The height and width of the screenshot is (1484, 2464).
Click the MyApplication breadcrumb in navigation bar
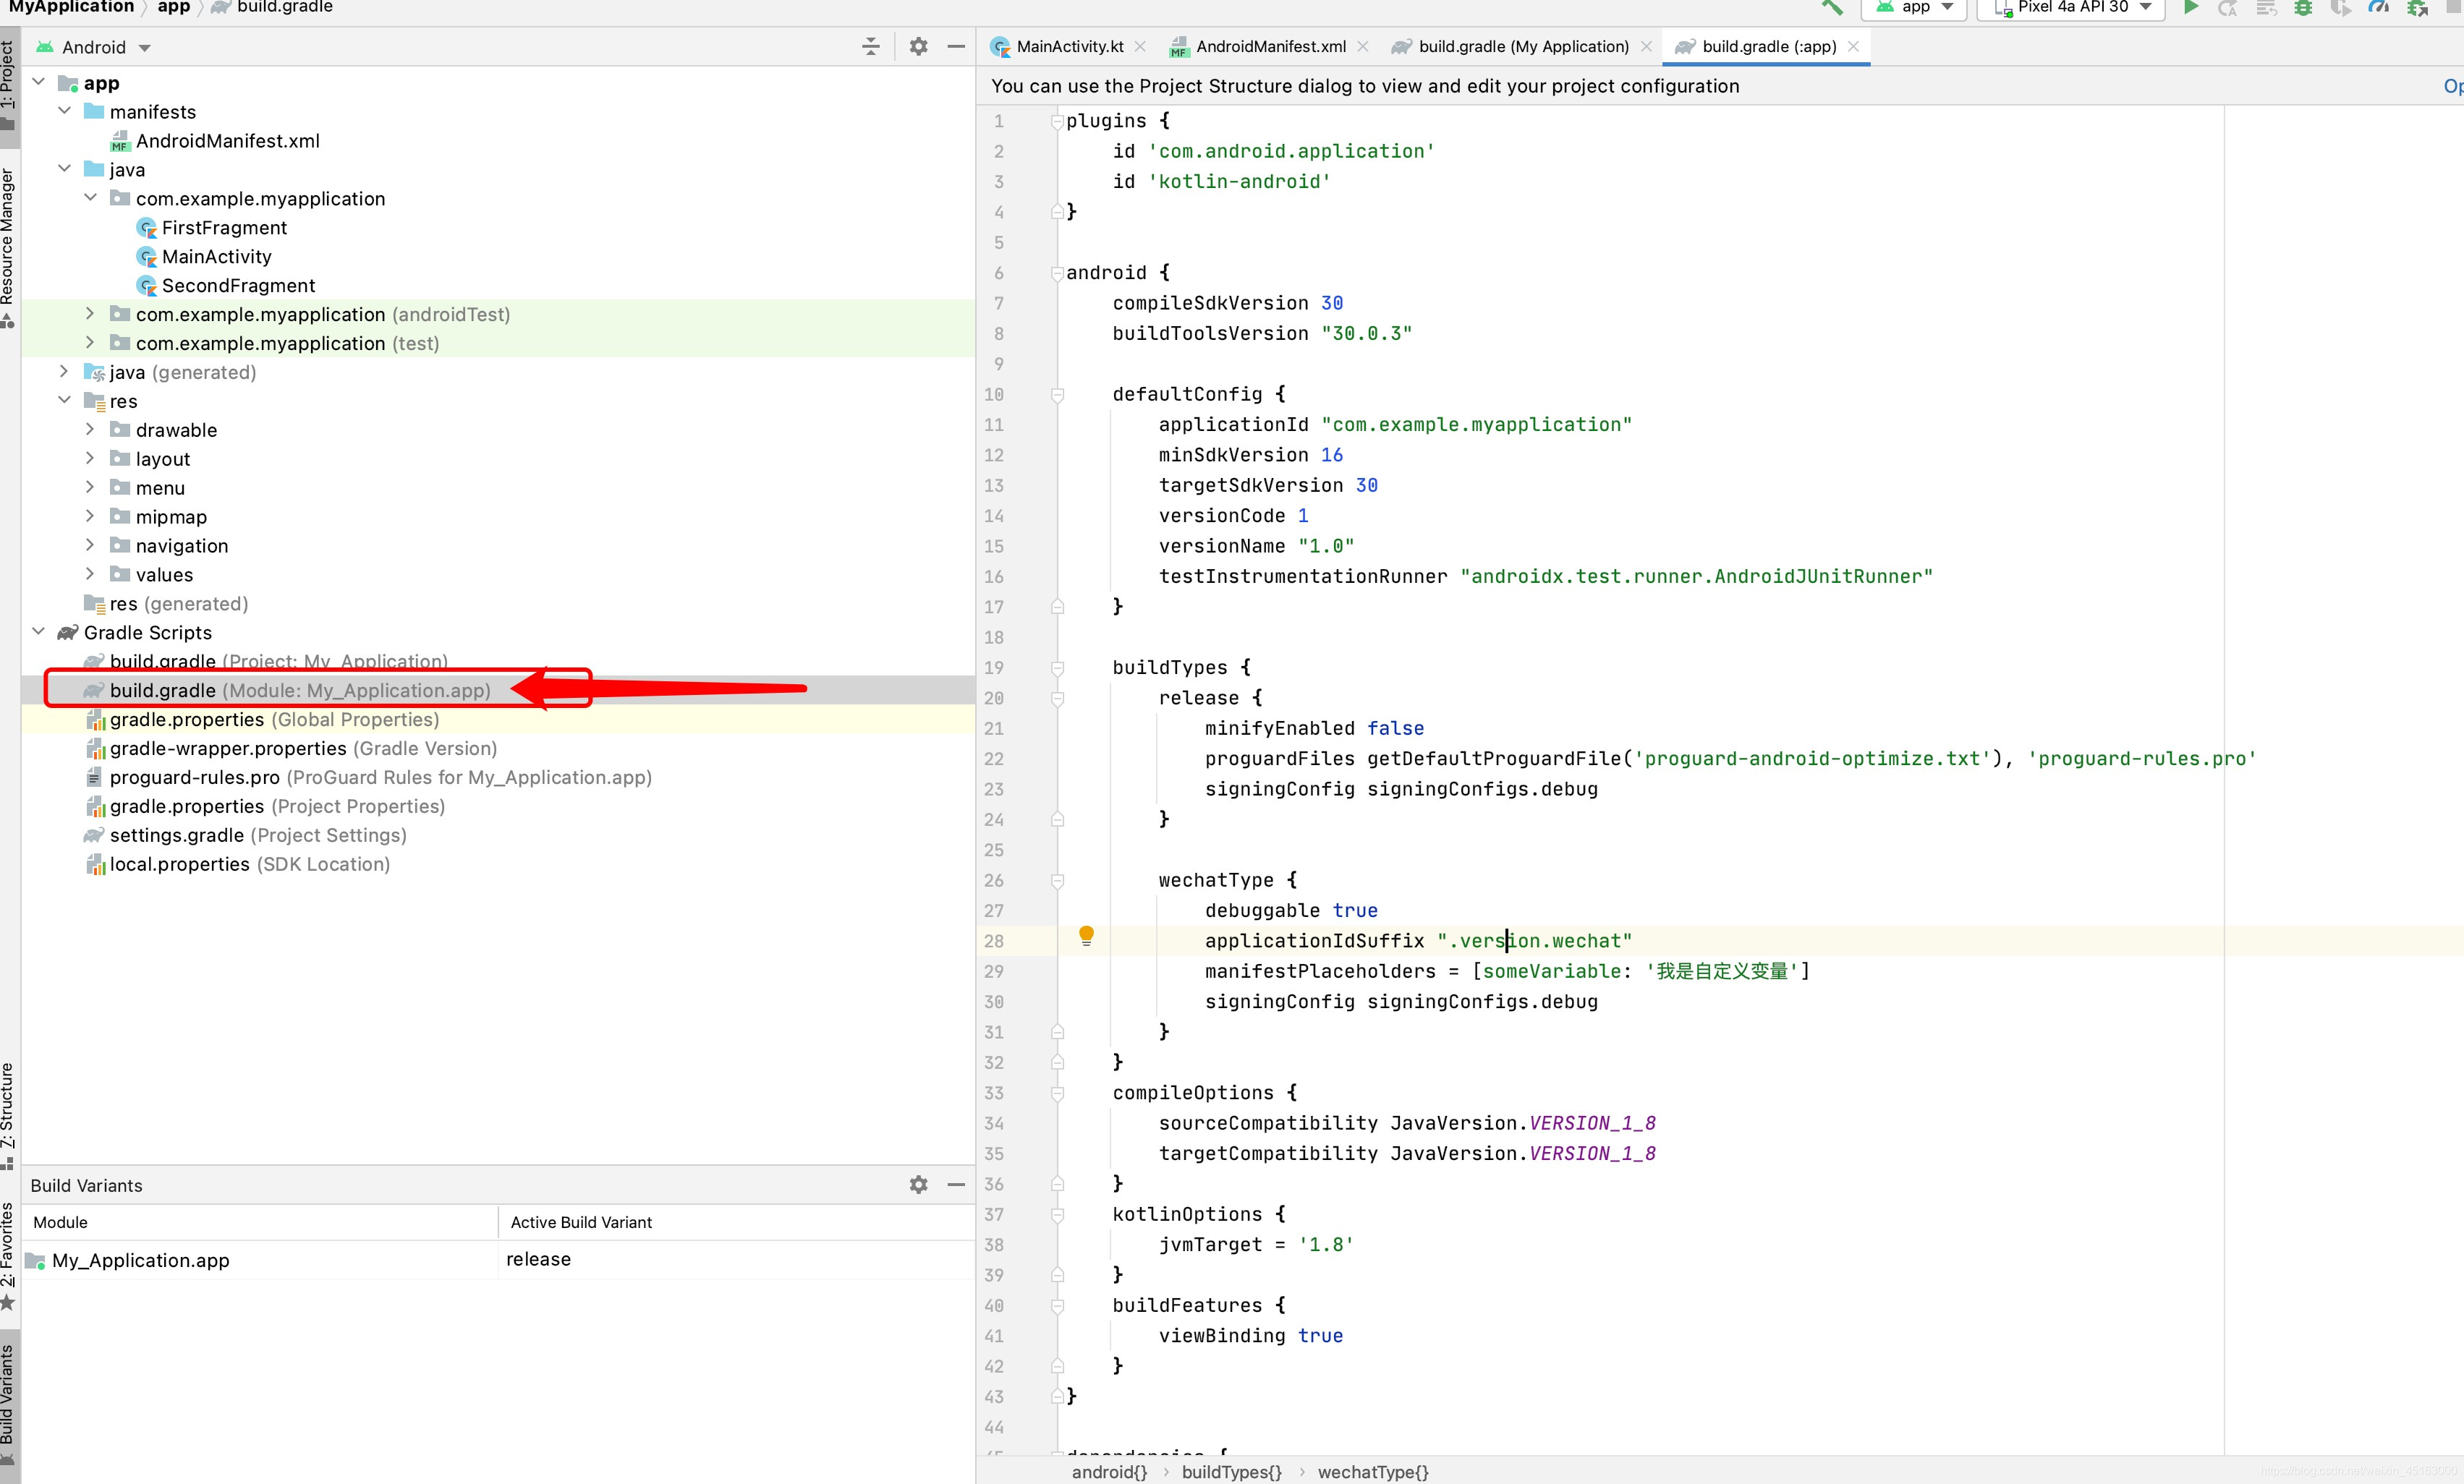tap(71, 7)
